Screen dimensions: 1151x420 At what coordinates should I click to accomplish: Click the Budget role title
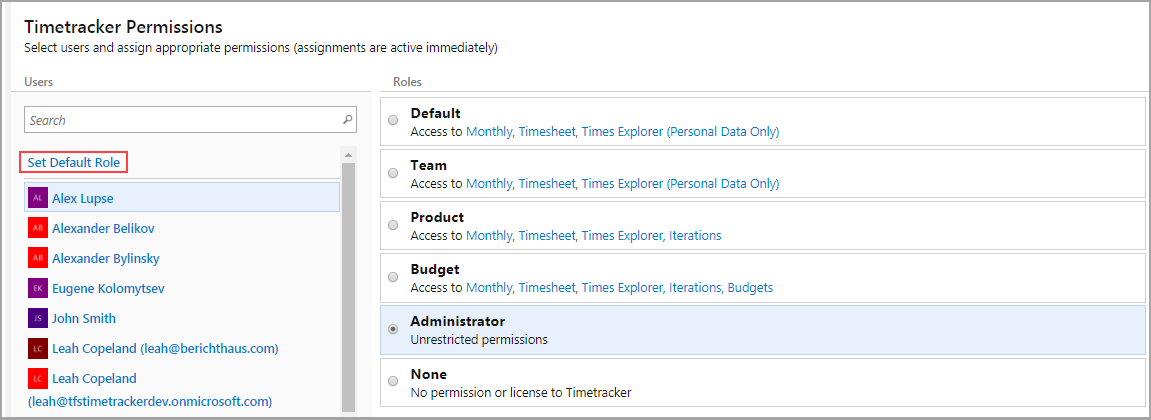435,269
